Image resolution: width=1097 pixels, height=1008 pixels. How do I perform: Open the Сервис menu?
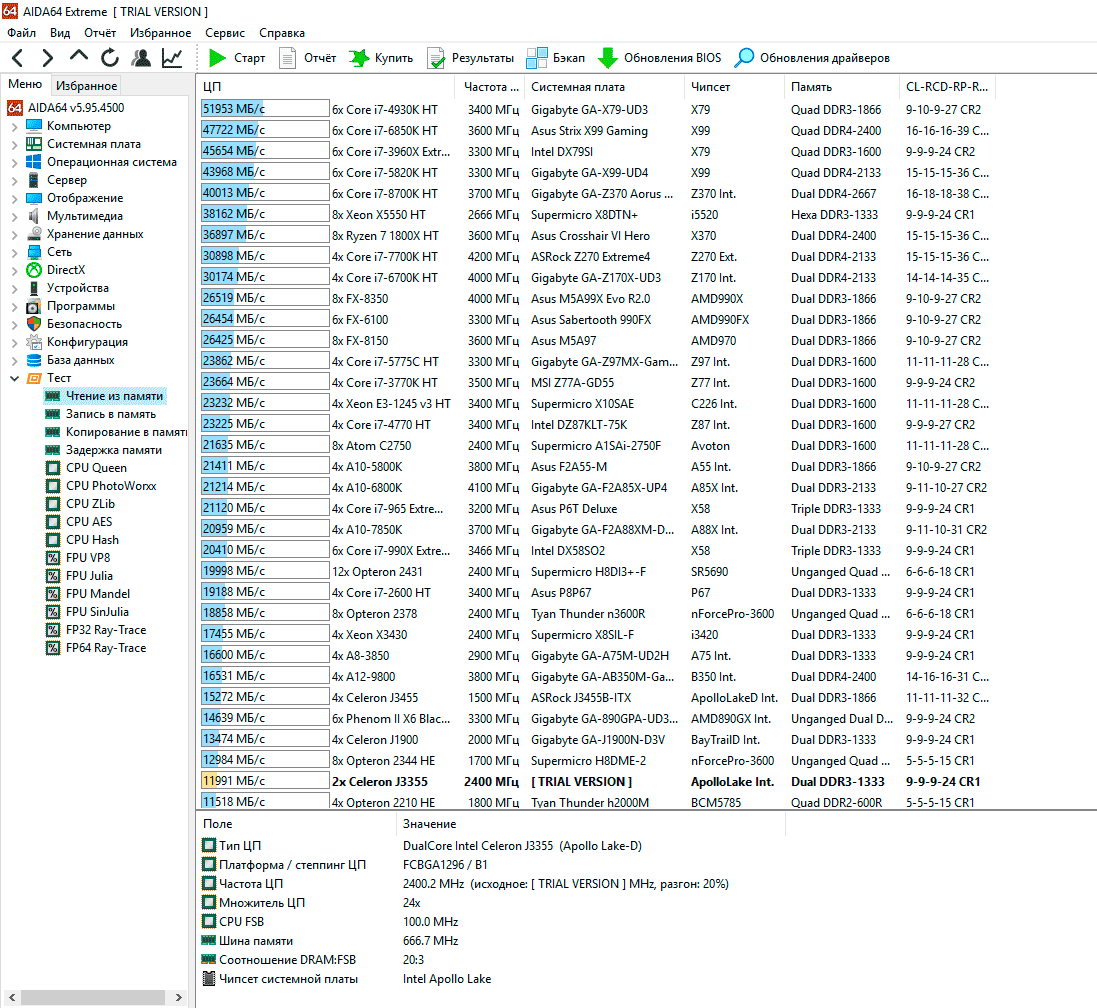coord(224,33)
